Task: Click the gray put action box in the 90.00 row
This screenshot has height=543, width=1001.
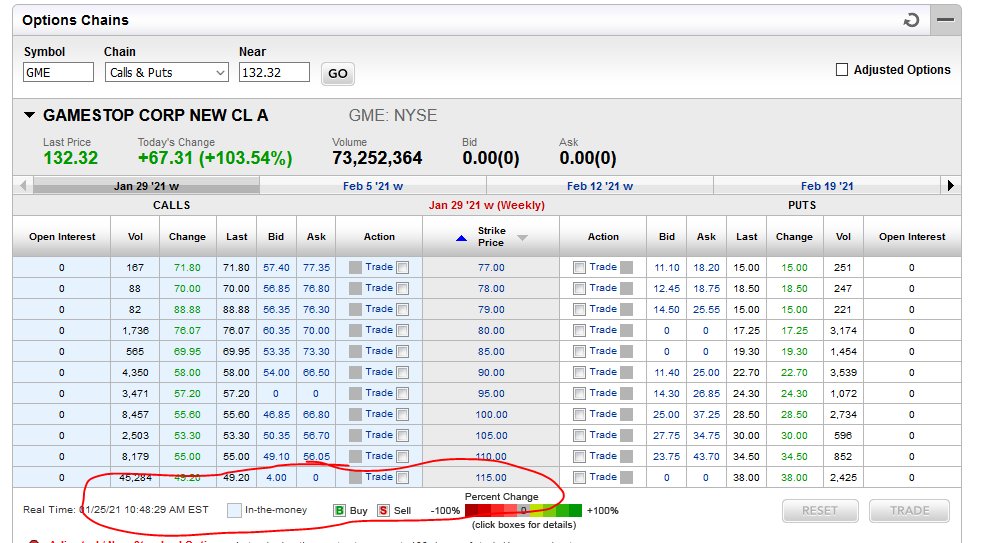Action: (627, 373)
